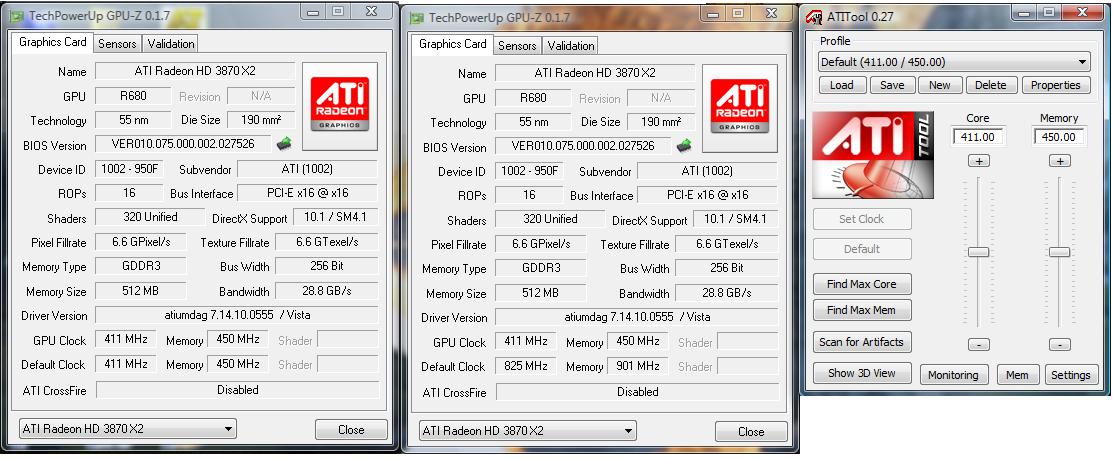Click Close button in middle GPU-Z window

point(751,431)
